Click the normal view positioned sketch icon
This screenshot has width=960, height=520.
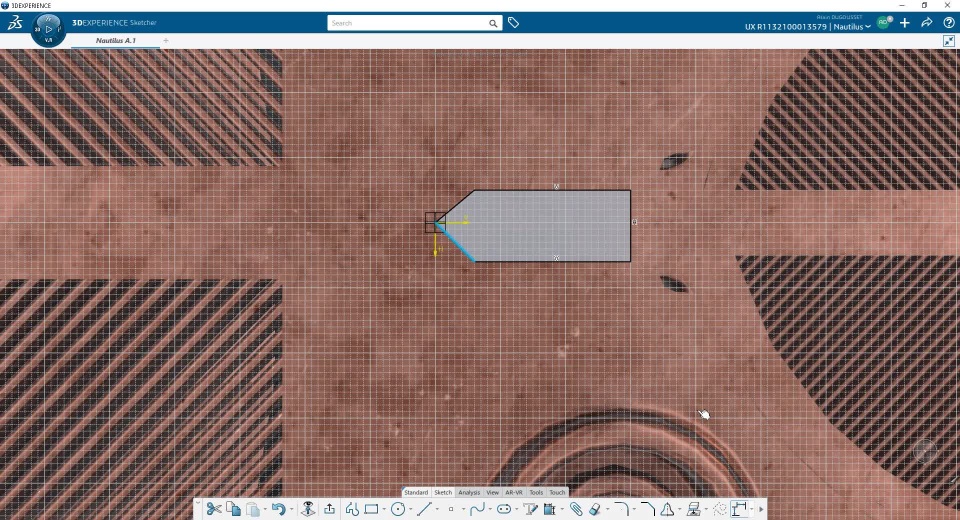308,509
